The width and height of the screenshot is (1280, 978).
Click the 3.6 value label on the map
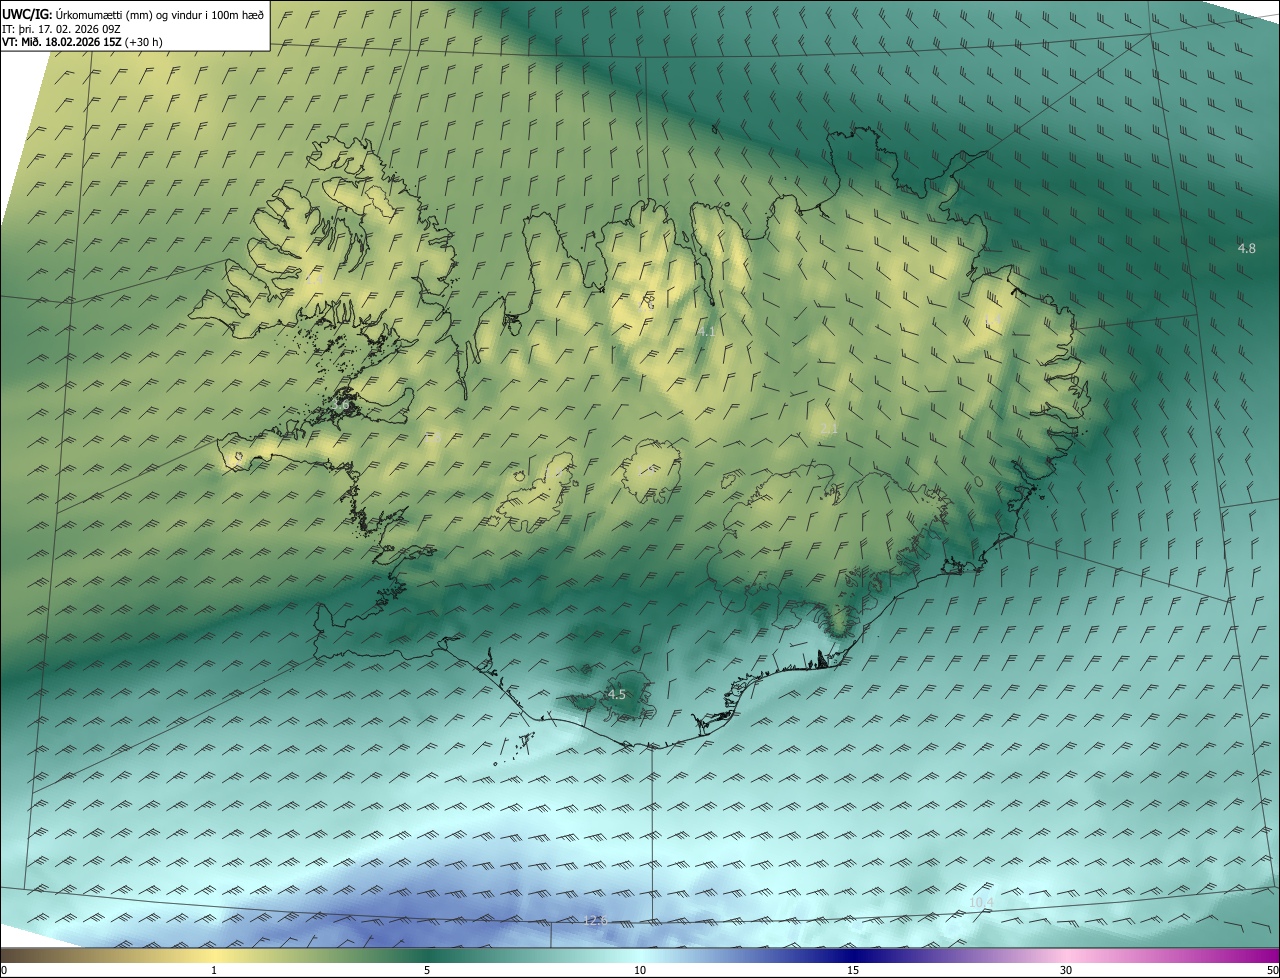click(x=342, y=406)
